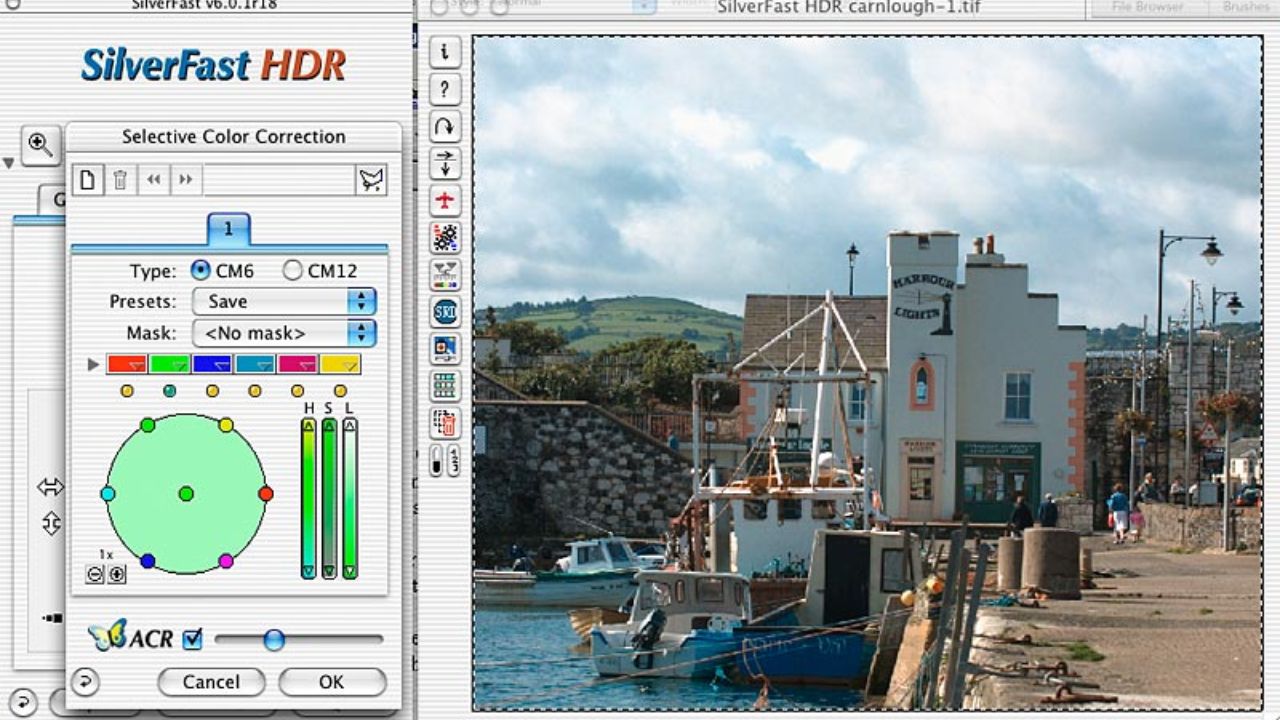Open the magenta color swatch dropdown

(297, 364)
